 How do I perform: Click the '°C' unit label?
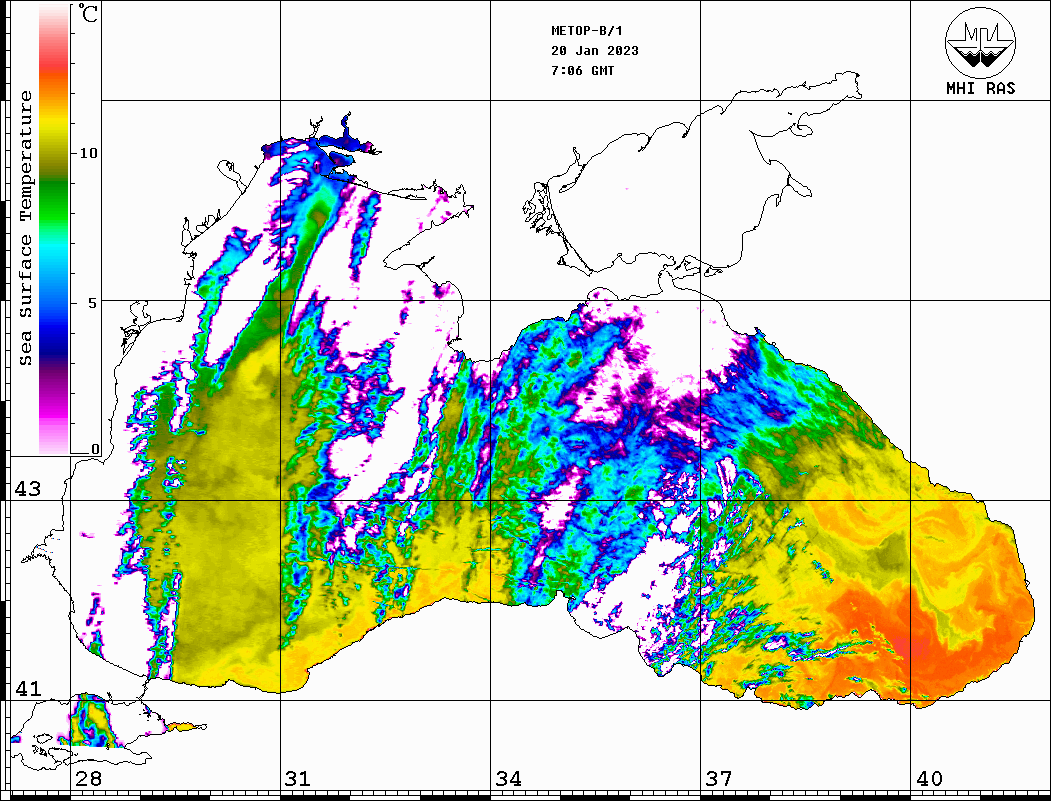(87, 13)
